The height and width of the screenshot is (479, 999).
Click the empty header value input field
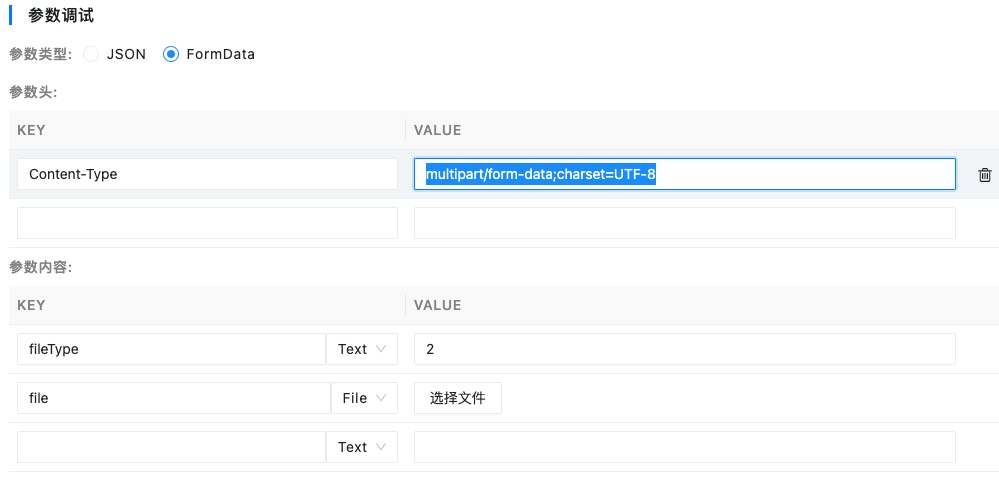(685, 223)
